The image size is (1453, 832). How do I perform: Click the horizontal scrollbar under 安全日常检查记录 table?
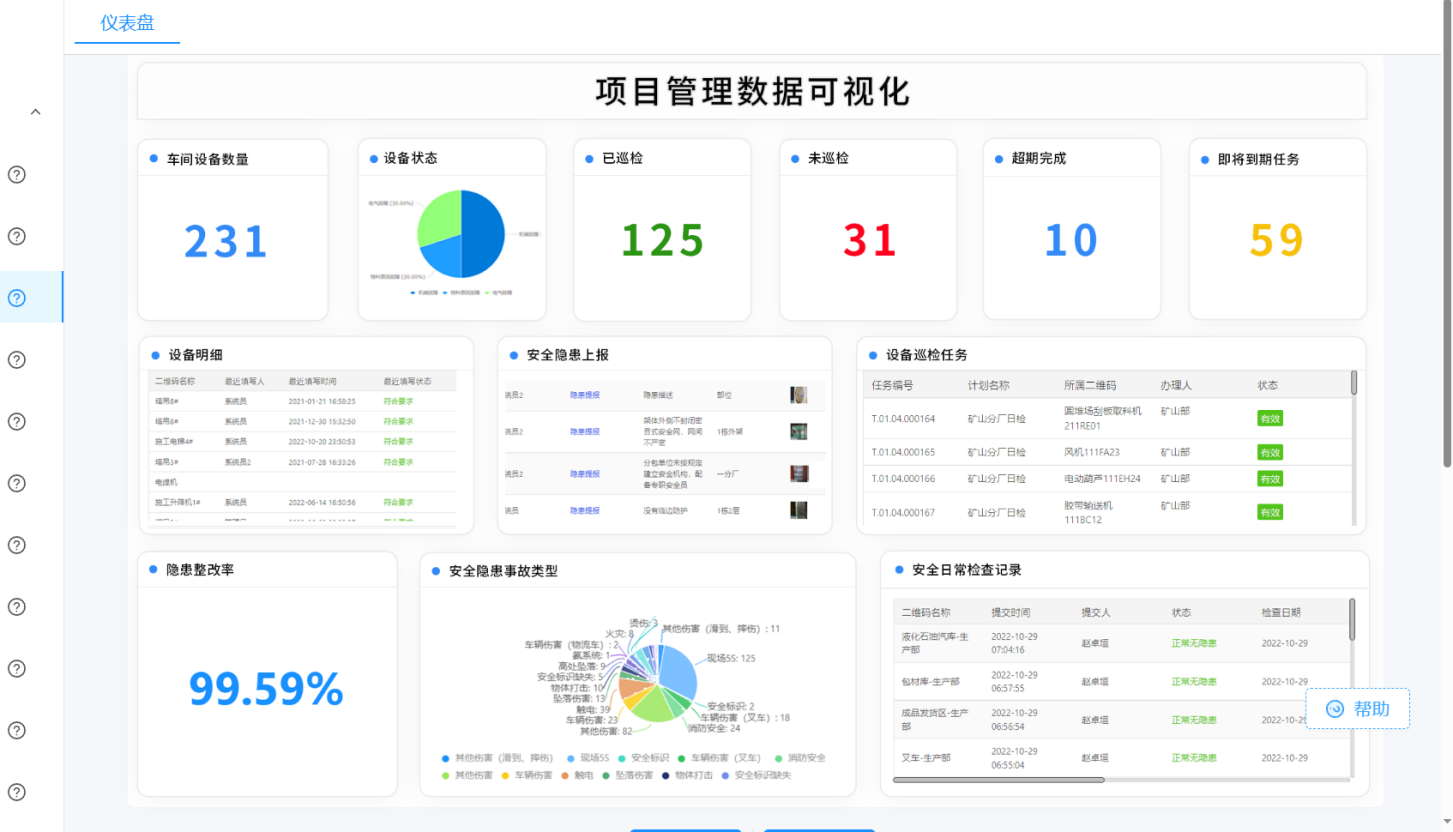coord(998,779)
